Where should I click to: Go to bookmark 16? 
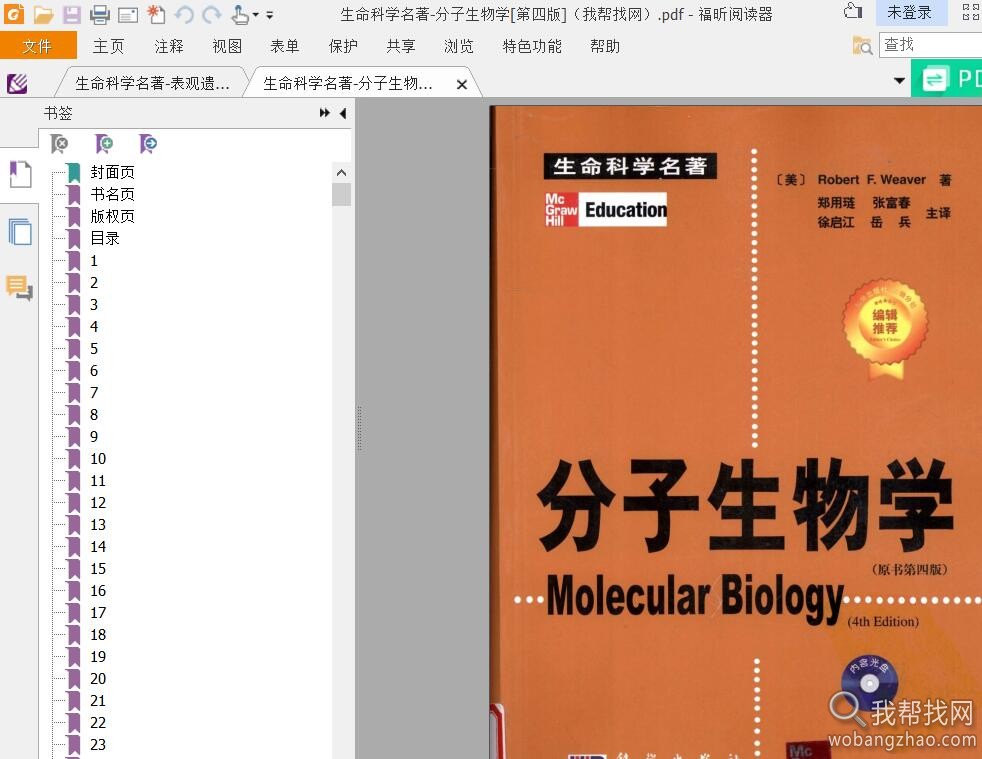coord(98,591)
